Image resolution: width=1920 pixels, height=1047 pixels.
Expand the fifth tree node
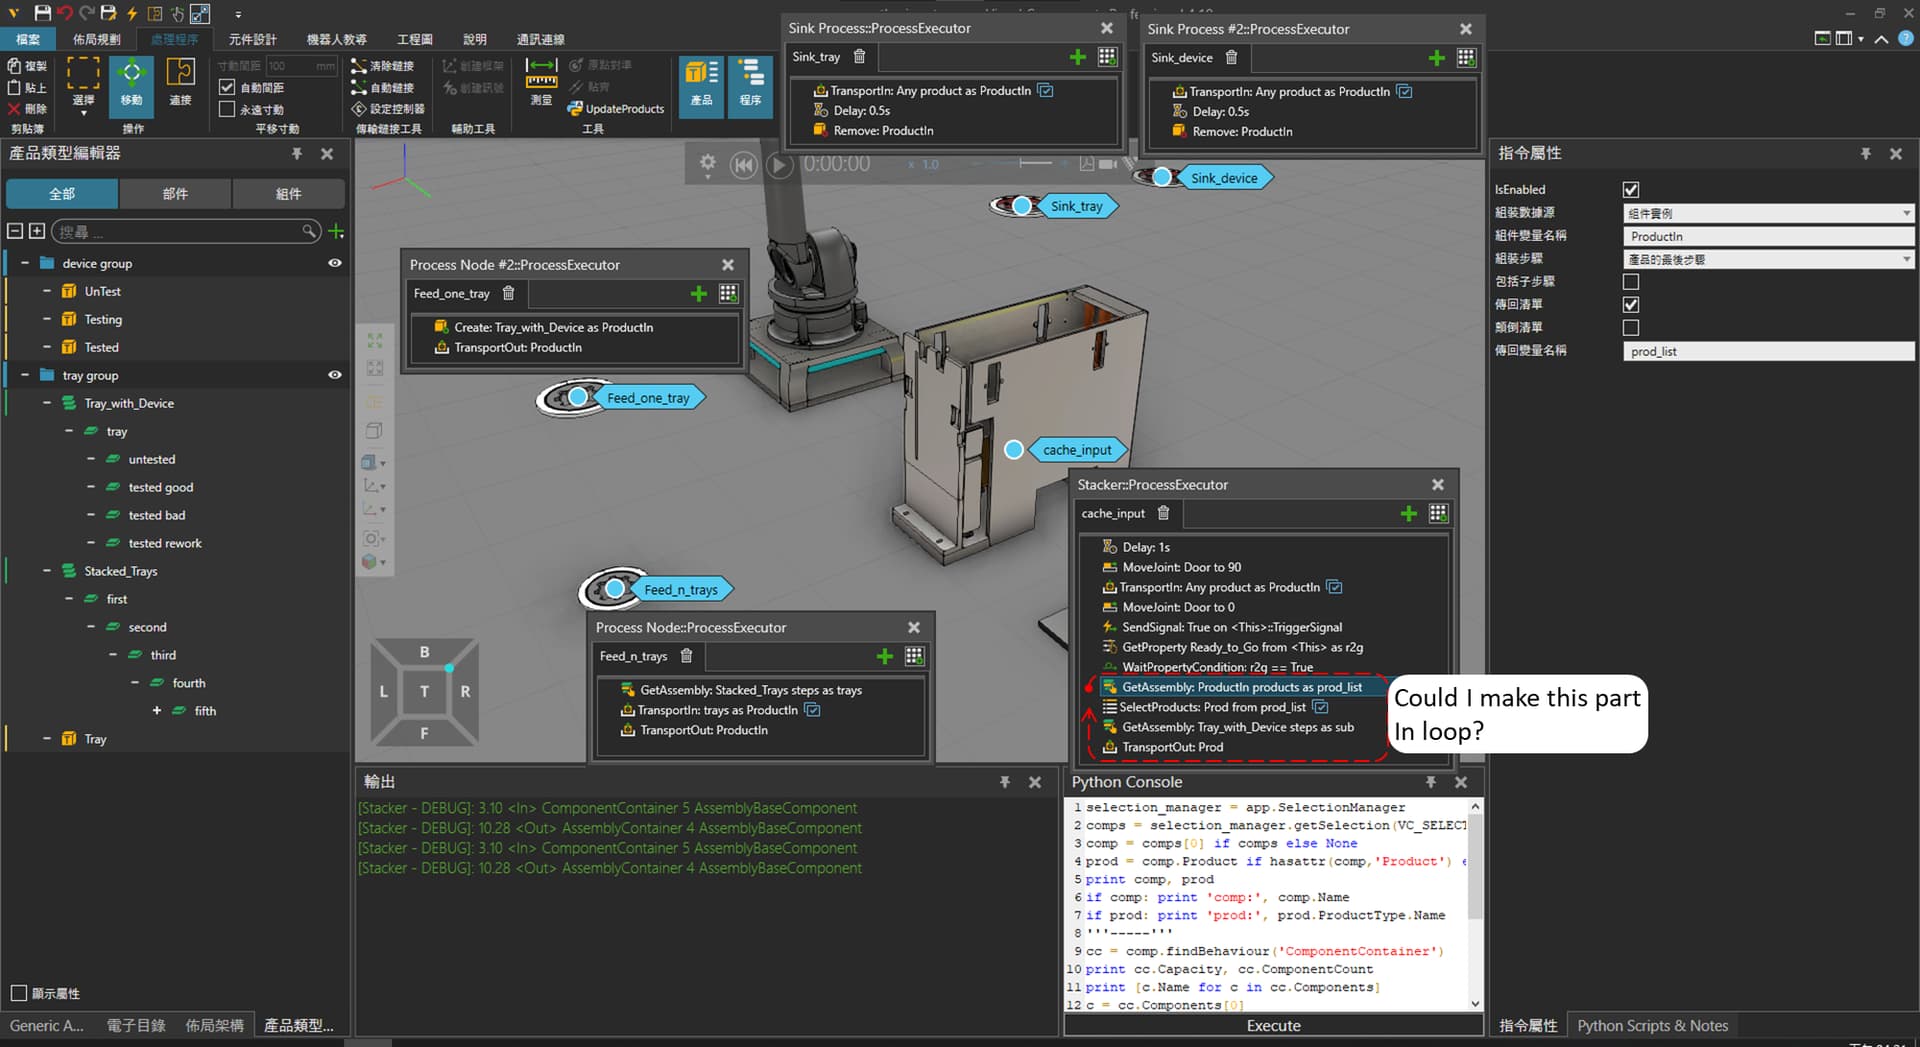(x=157, y=711)
